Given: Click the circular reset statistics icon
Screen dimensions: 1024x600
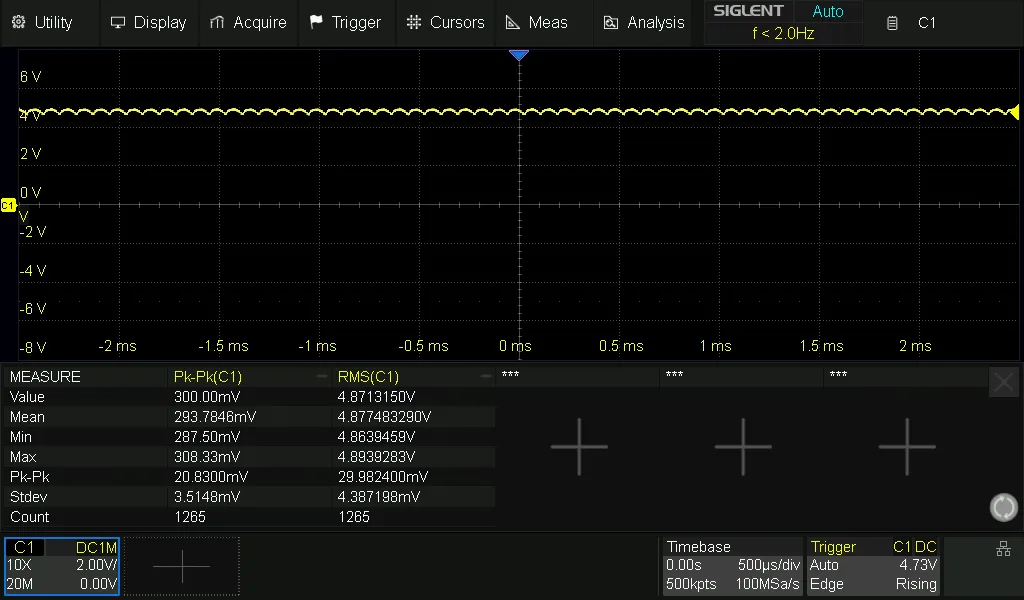Looking at the screenshot, I should 1003,507.
